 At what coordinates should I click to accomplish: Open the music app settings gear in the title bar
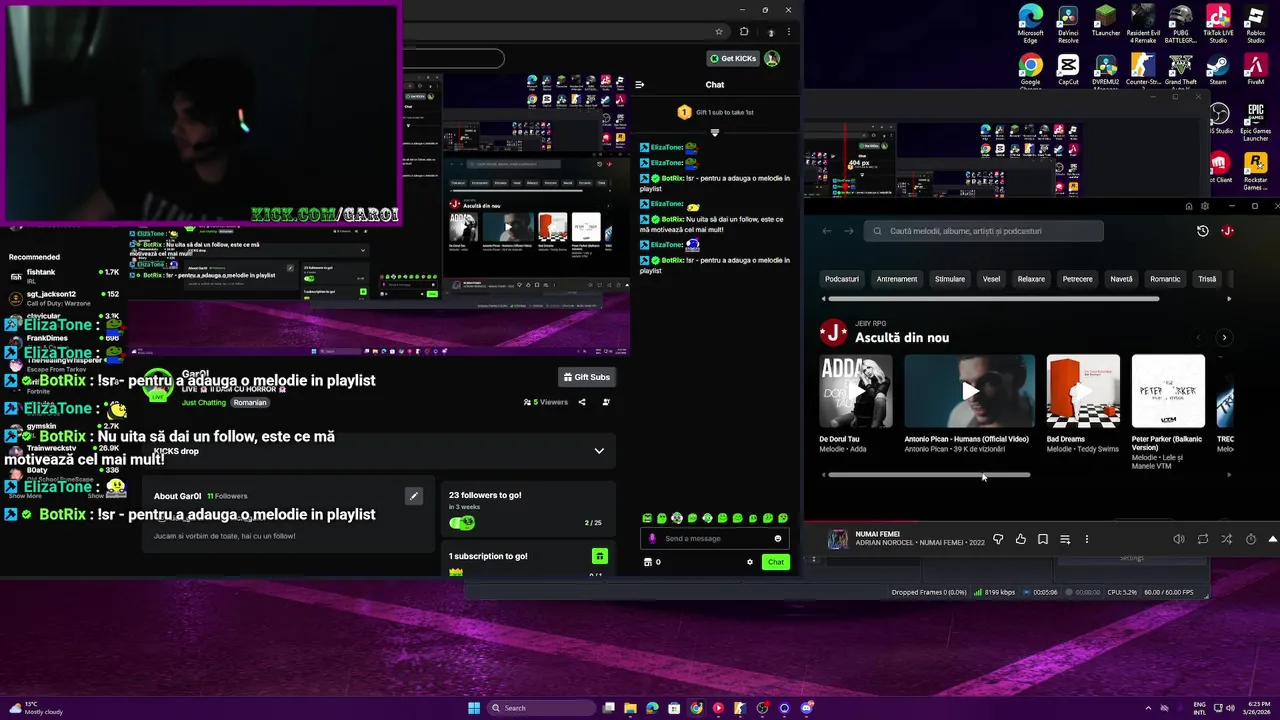click(x=1205, y=206)
